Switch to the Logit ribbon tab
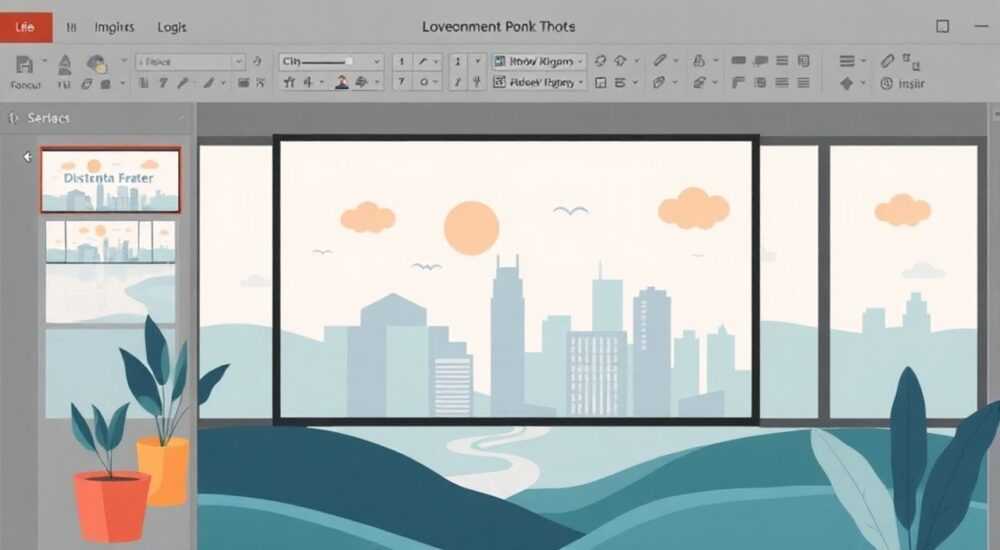Image resolution: width=1000 pixels, height=550 pixels. point(172,27)
